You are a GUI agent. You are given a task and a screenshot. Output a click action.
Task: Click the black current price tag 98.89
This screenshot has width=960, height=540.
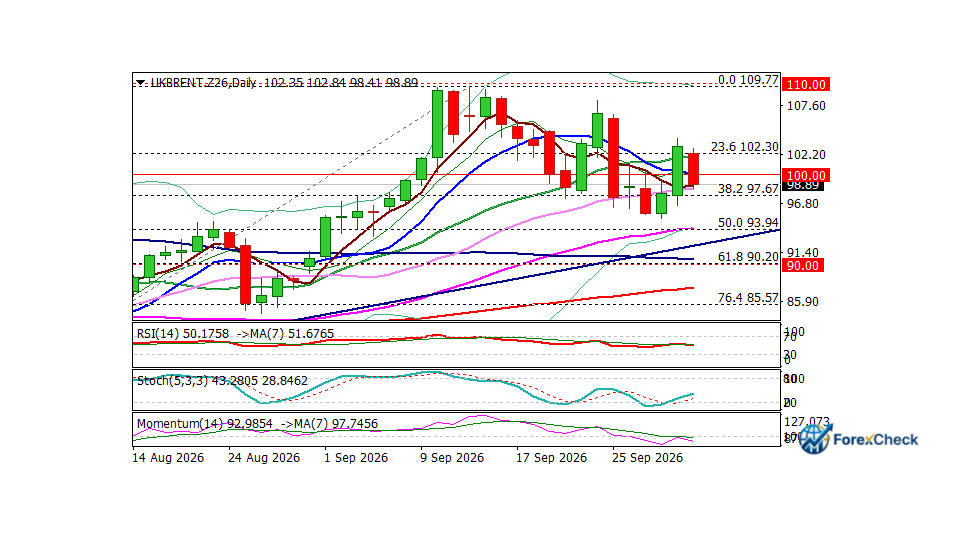pos(803,186)
